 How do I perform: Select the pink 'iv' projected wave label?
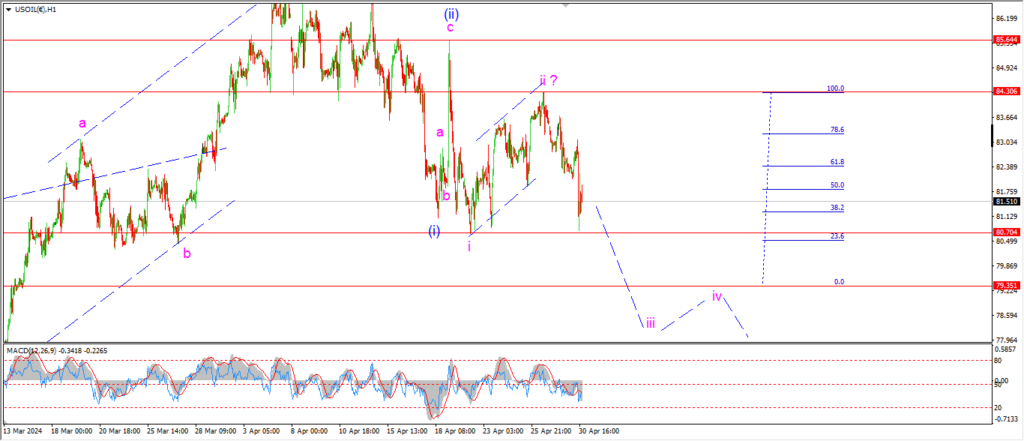tap(716, 296)
